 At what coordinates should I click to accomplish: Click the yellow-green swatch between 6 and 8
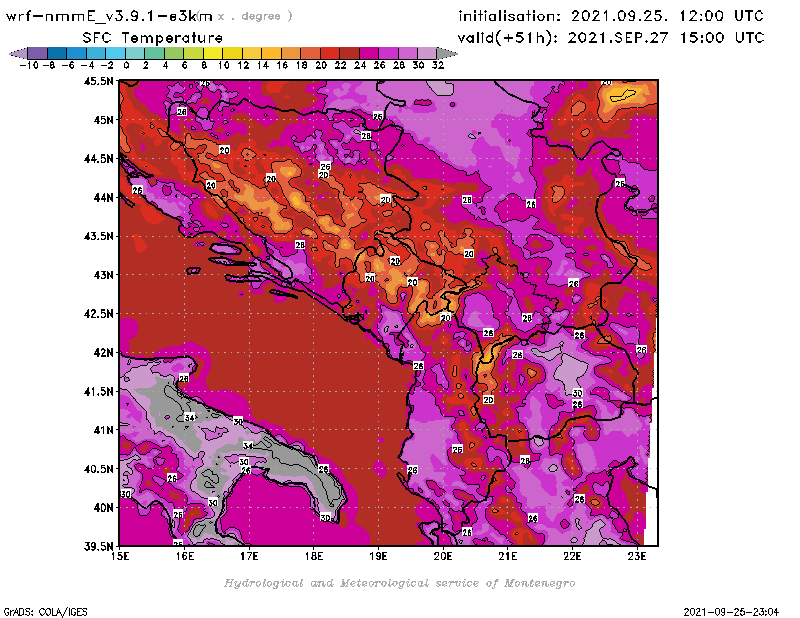coord(193,54)
